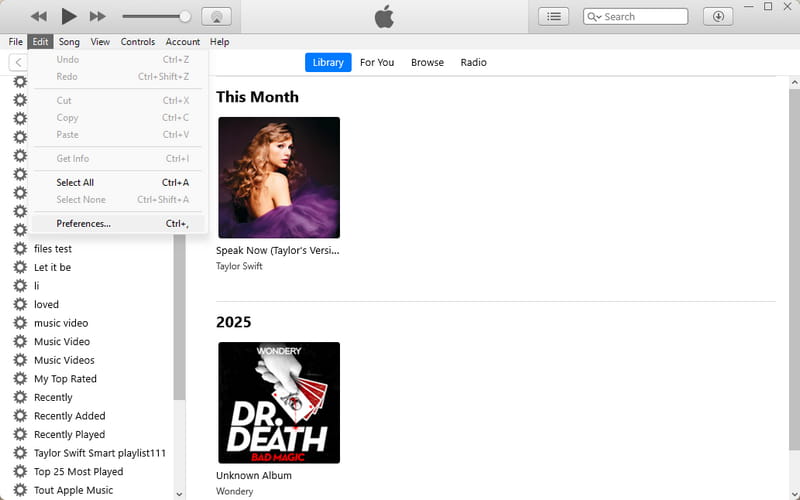Choose Select All in Edit menu
The image size is (800, 500).
pos(118,182)
